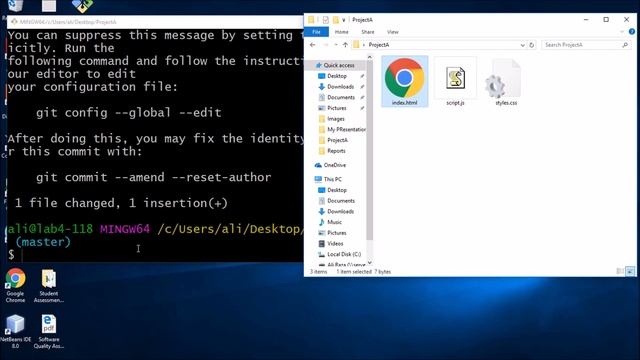Viewport: 640px width, 360px height.
Task: Open the File menu tab
Action: point(316,32)
